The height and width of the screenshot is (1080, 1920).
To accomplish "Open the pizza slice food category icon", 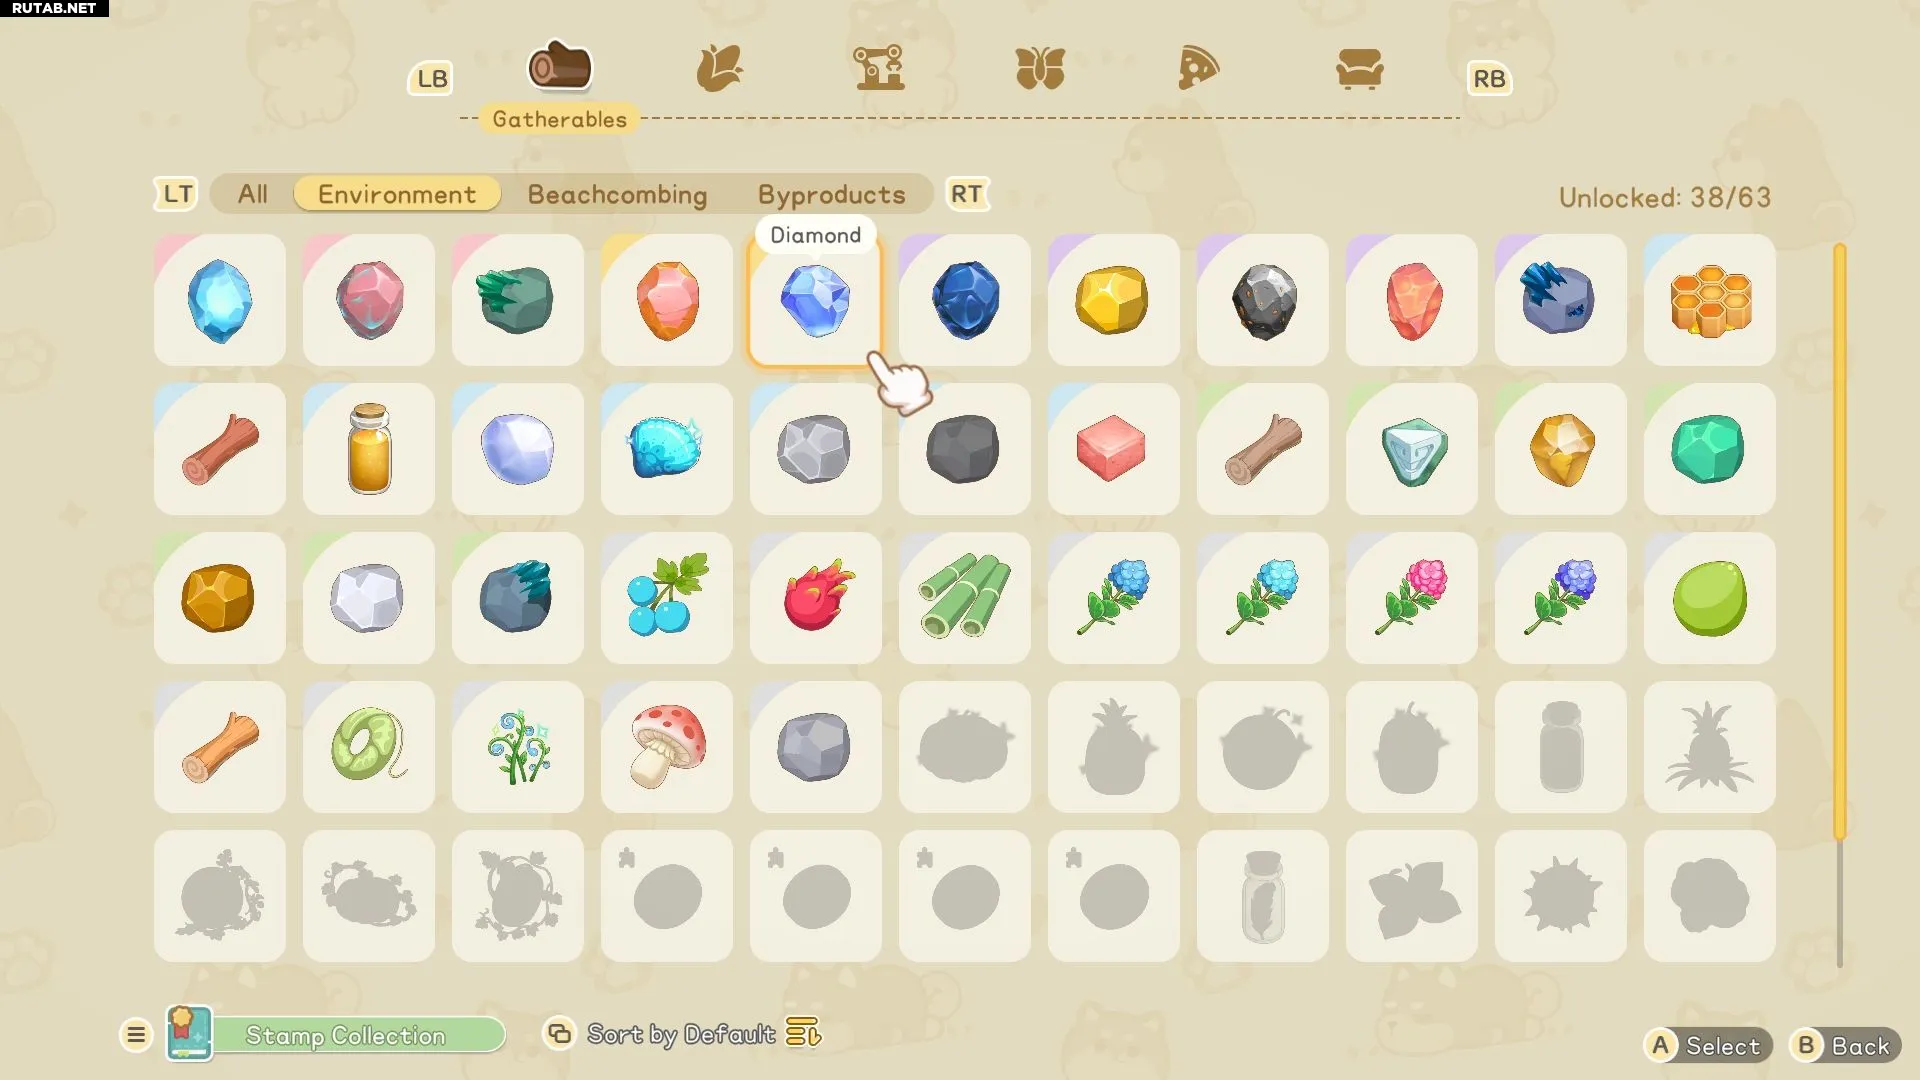I will tap(1198, 68).
